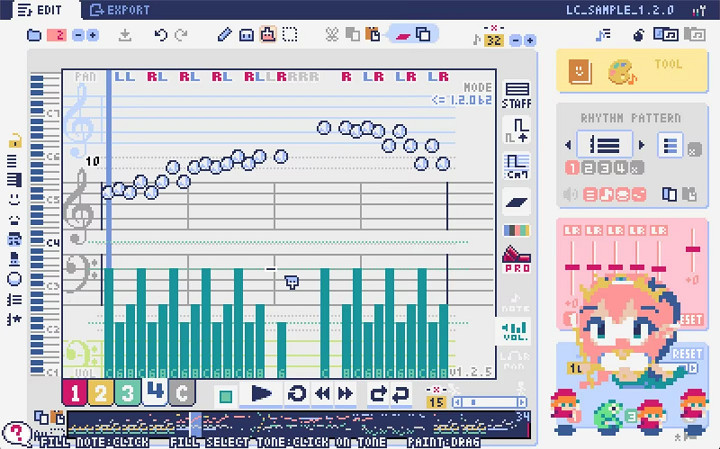Click the blue list button in Rhythm Pattern
The width and height of the screenshot is (720, 449).
670,146
